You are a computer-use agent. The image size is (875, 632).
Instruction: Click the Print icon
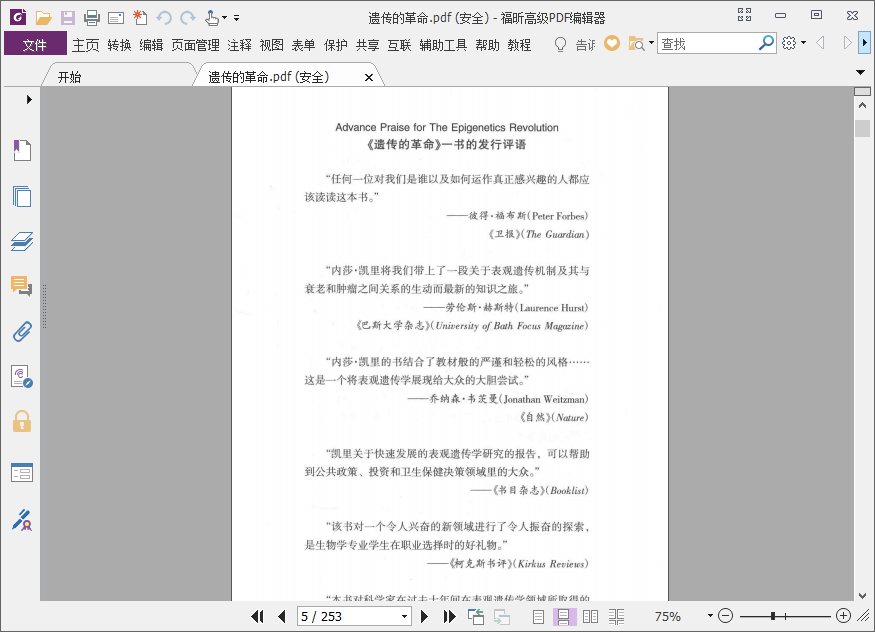pyautogui.click(x=92, y=18)
